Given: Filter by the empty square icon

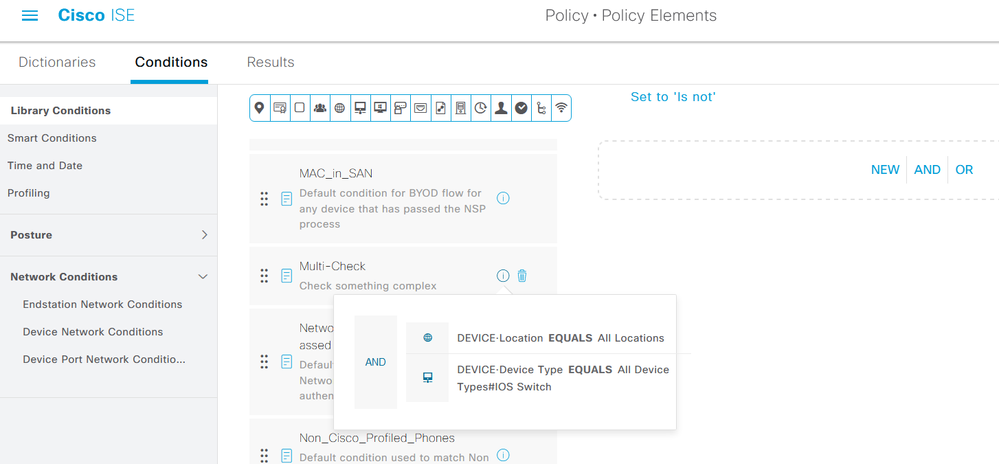Looking at the screenshot, I should pyautogui.click(x=299, y=108).
